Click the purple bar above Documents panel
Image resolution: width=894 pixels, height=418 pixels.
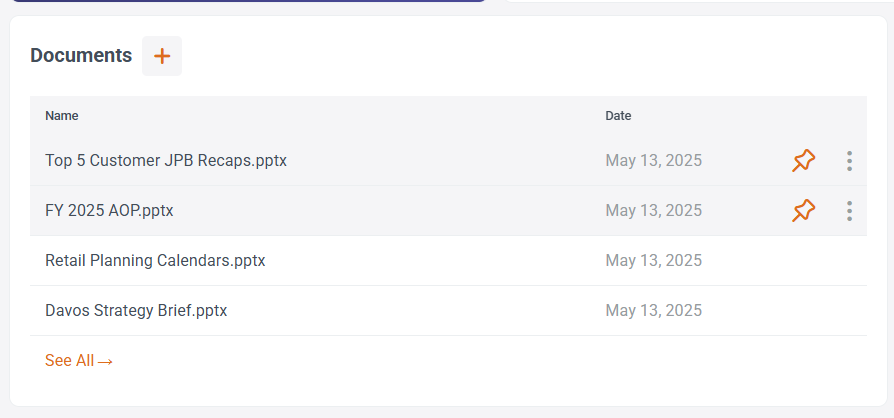(248, 1)
